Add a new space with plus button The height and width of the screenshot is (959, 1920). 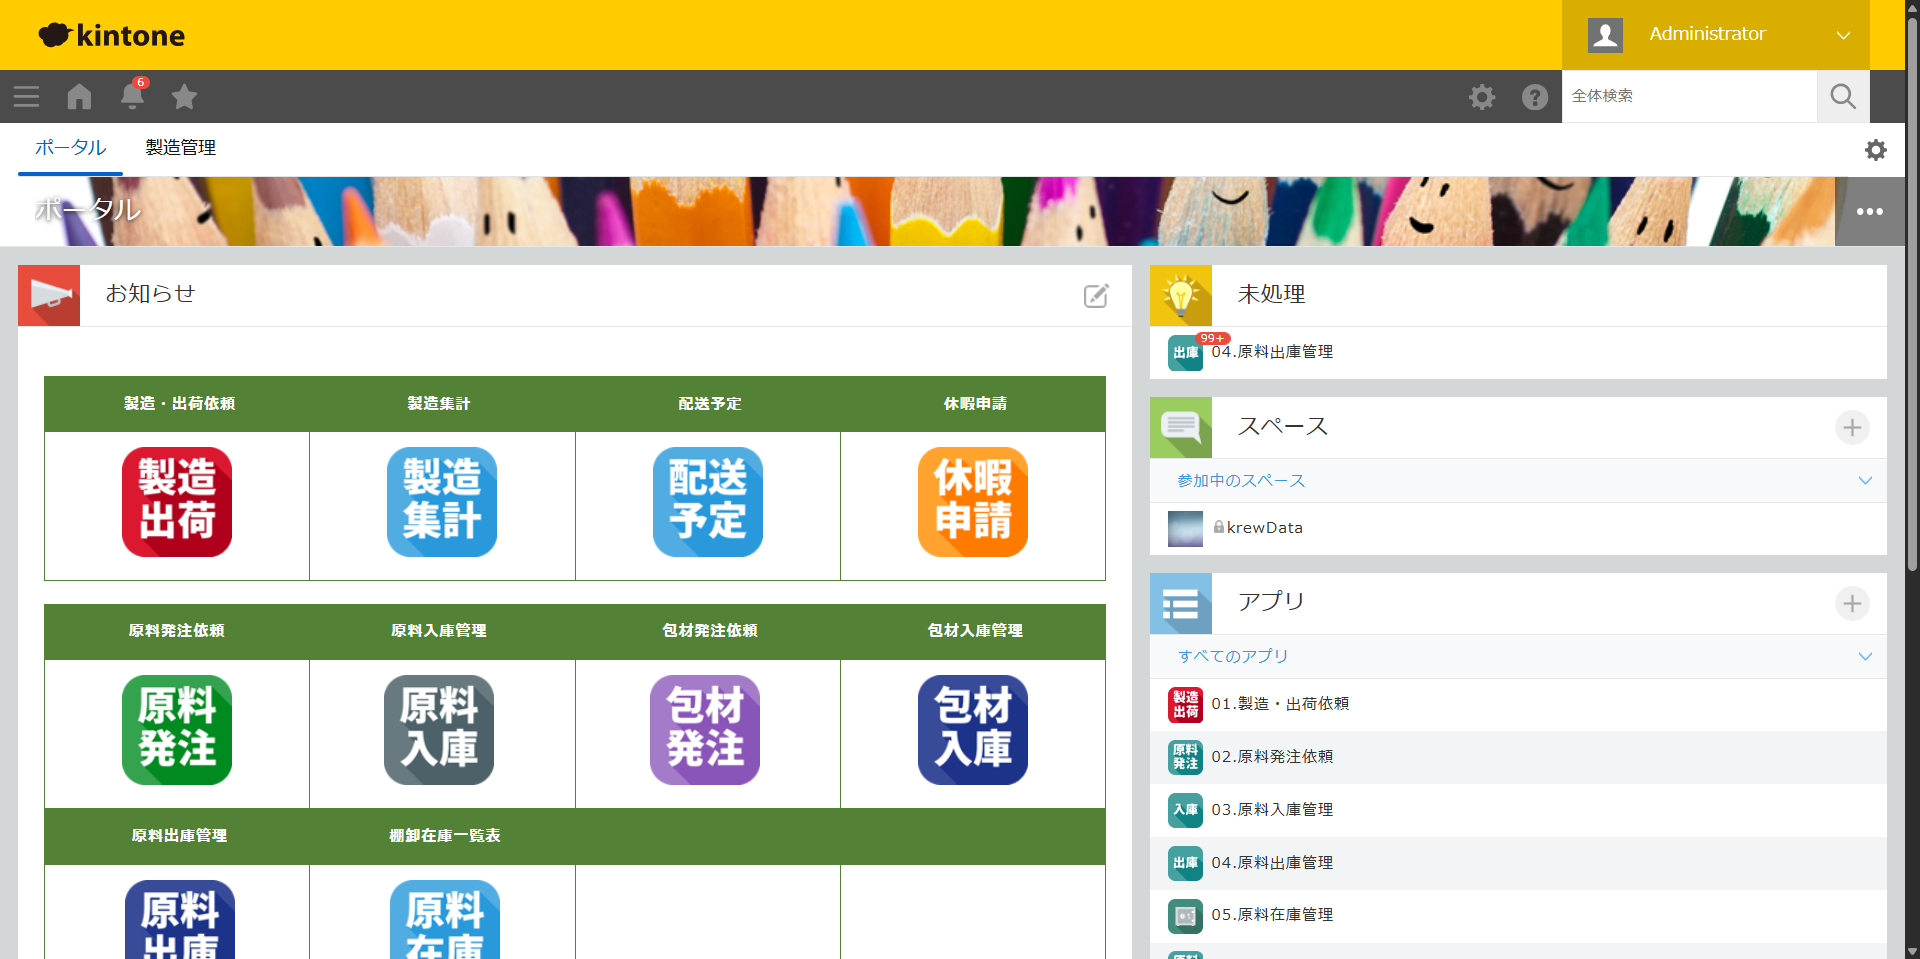point(1852,428)
